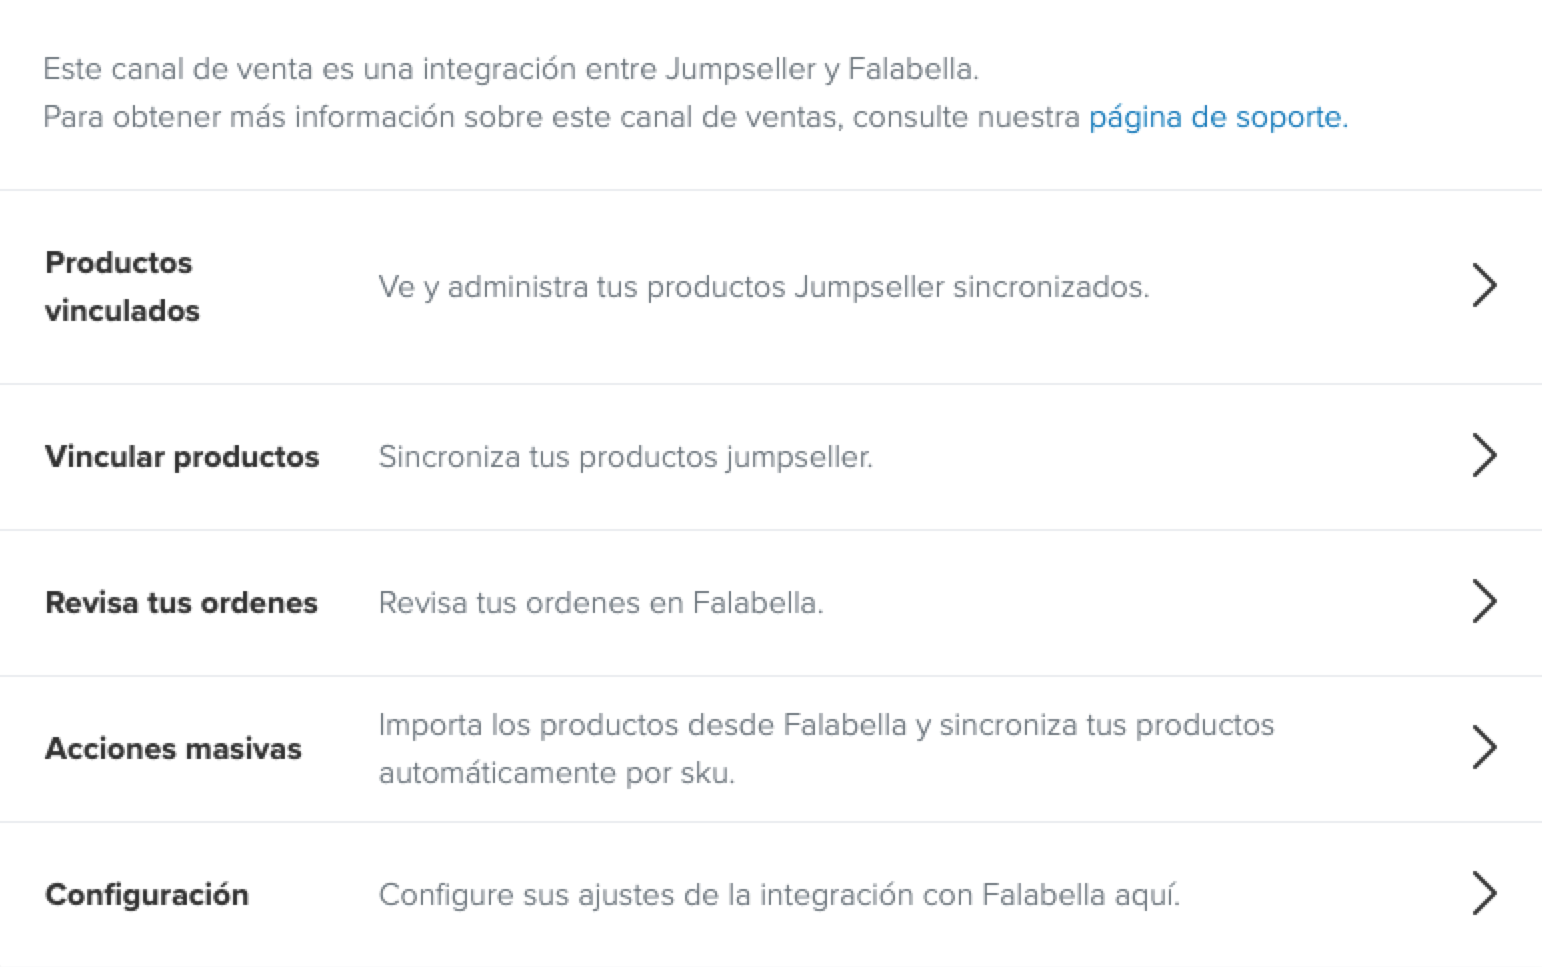1542x967 pixels.
Task: Click the 'automáticamente por sku' text line
Action: click(x=556, y=773)
